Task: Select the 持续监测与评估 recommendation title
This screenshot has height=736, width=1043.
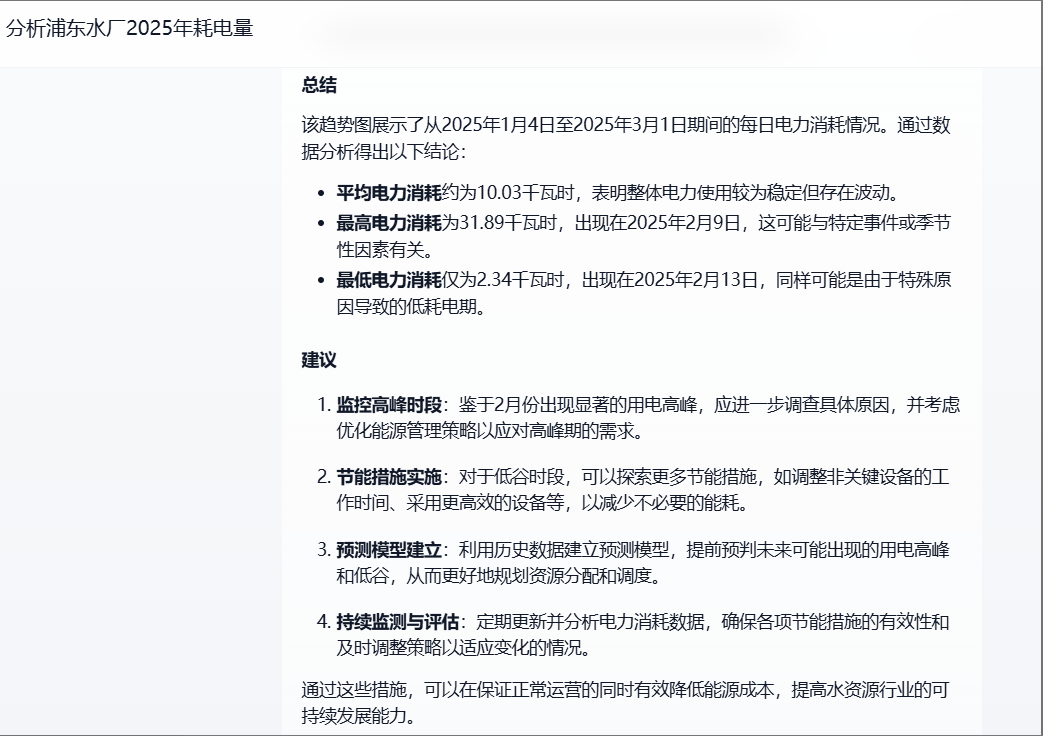Action: click(397, 622)
